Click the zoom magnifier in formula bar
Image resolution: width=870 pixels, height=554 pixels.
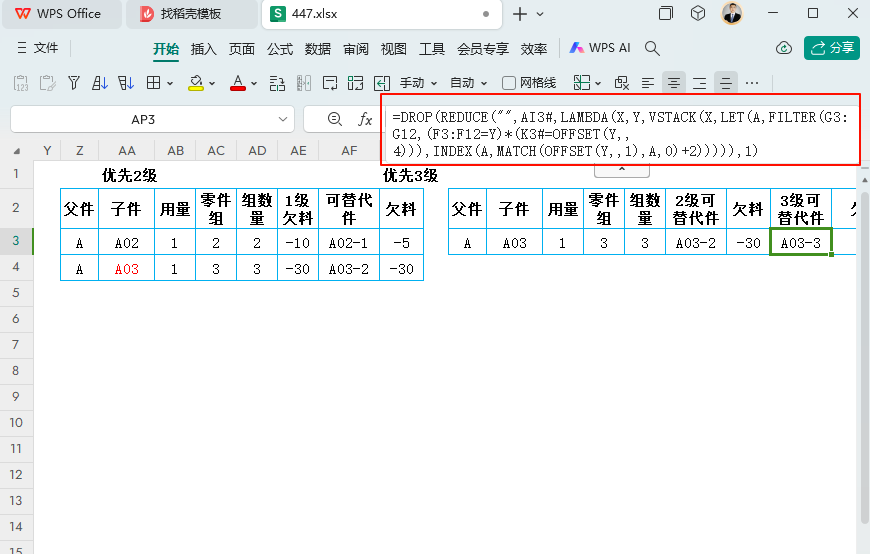tap(335, 119)
